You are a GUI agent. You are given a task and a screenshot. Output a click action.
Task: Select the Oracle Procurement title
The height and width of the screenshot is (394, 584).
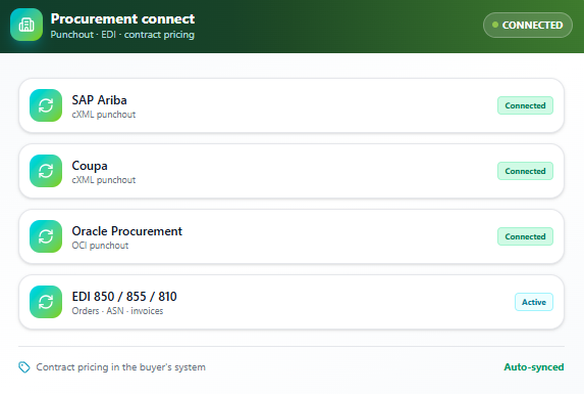(x=127, y=231)
